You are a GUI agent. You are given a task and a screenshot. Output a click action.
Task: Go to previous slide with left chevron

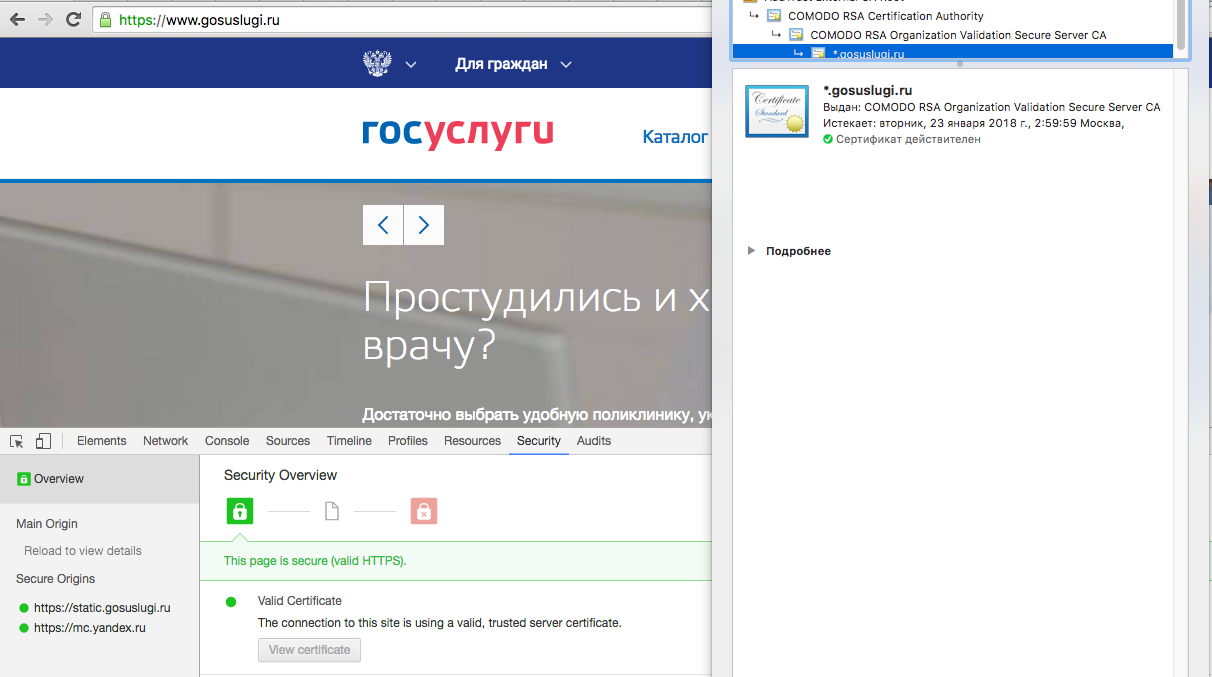pyautogui.click(x=383, y=225)
